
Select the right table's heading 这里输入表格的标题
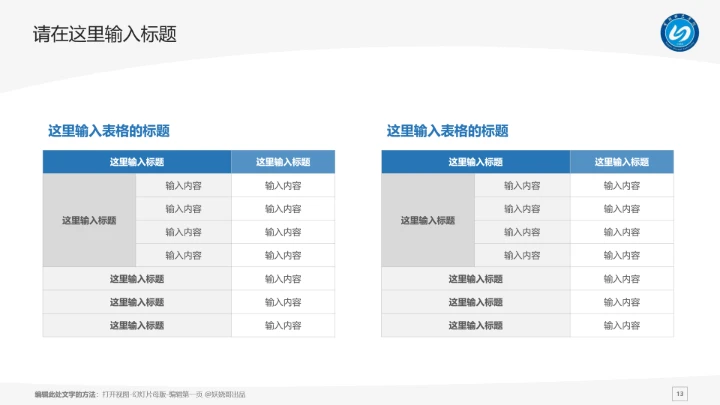(x=447, y=131)
